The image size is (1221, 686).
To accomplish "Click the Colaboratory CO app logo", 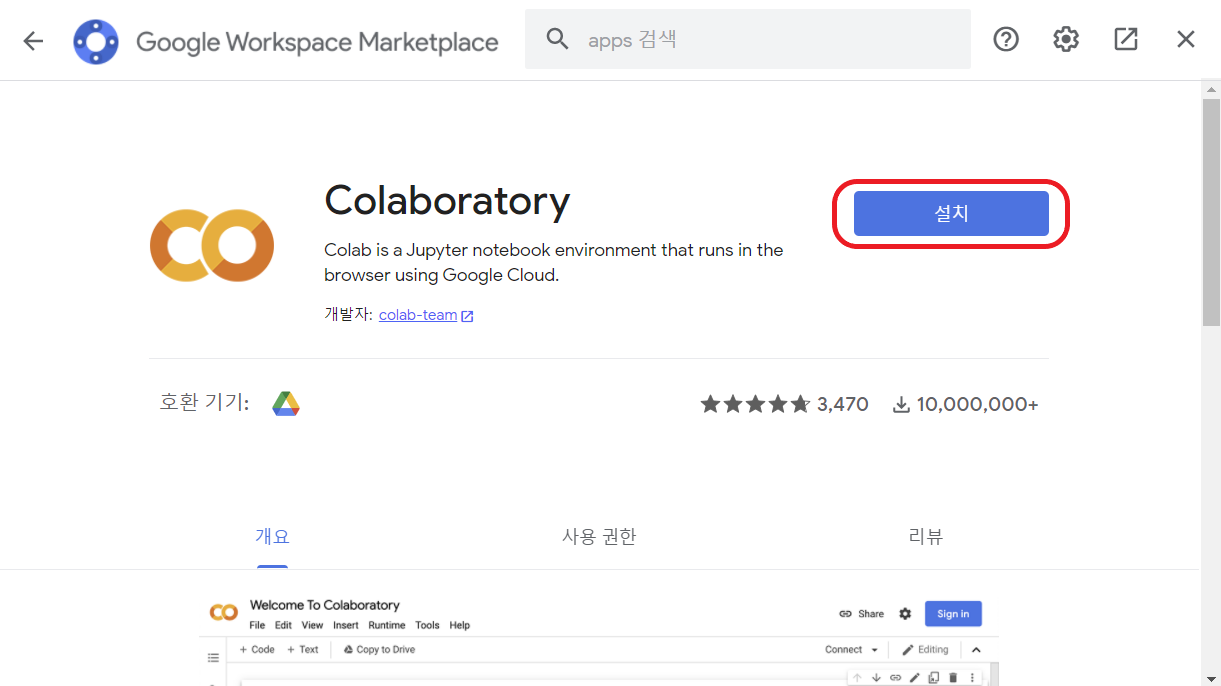I will click(212, 246).
